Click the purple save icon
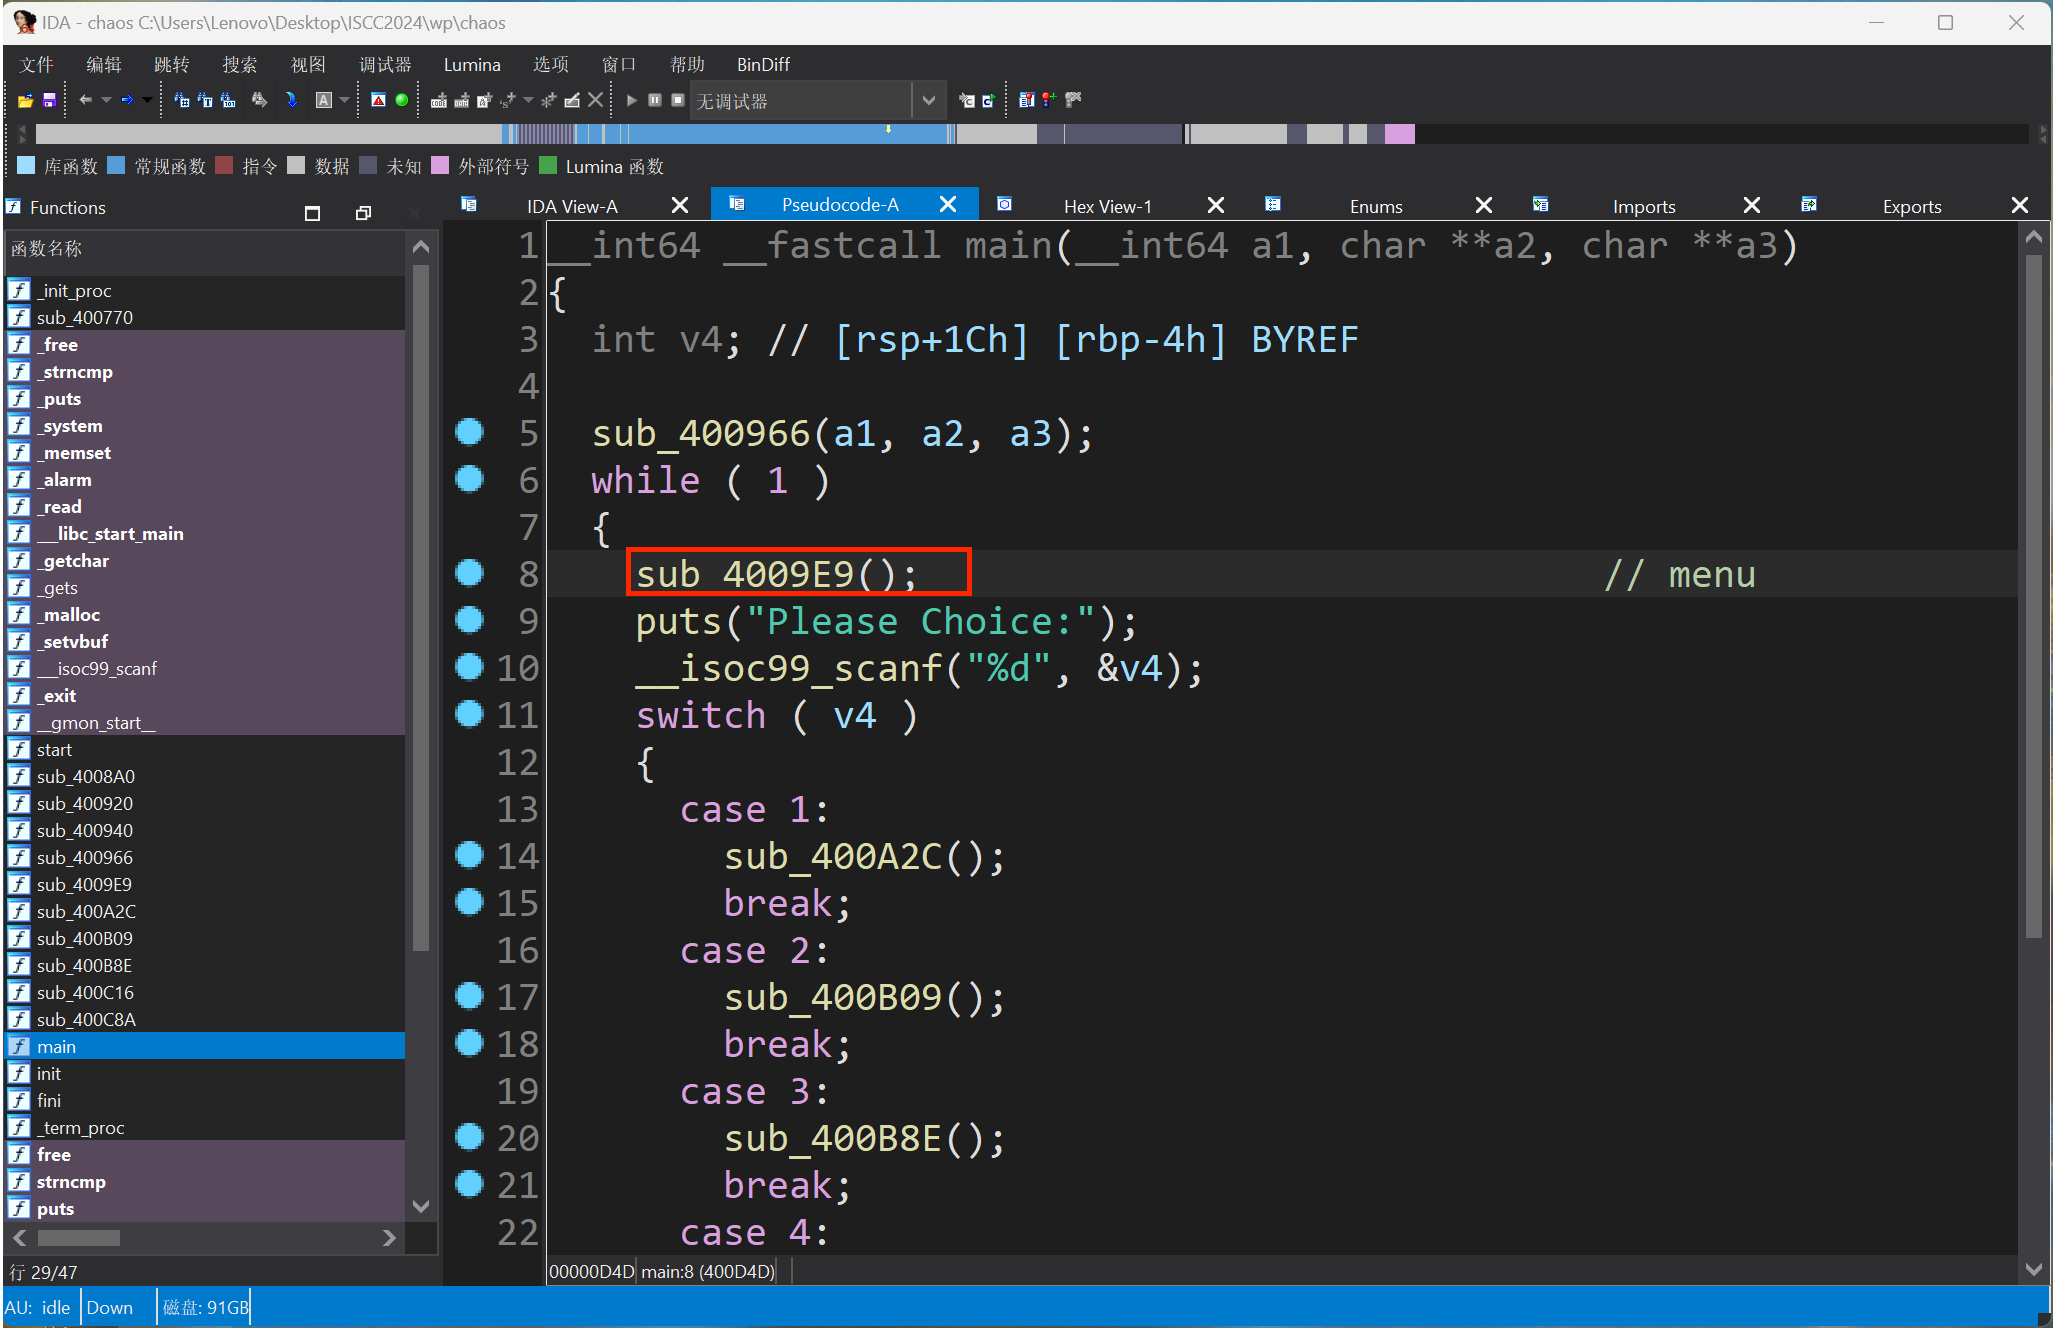This screenshot has width=2053, height=1328. 49,100
